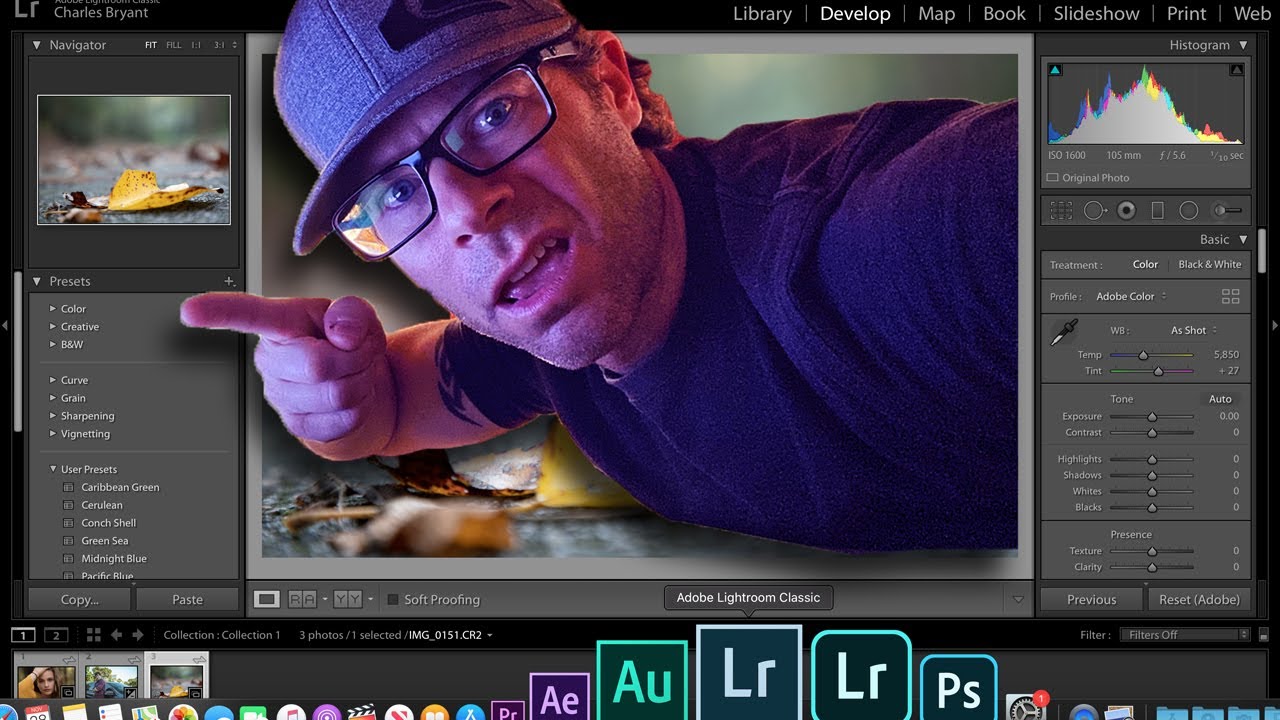Select the Graduated Filter tool
This screenshot has height=720, width=1280.
tap(1158, 211)
